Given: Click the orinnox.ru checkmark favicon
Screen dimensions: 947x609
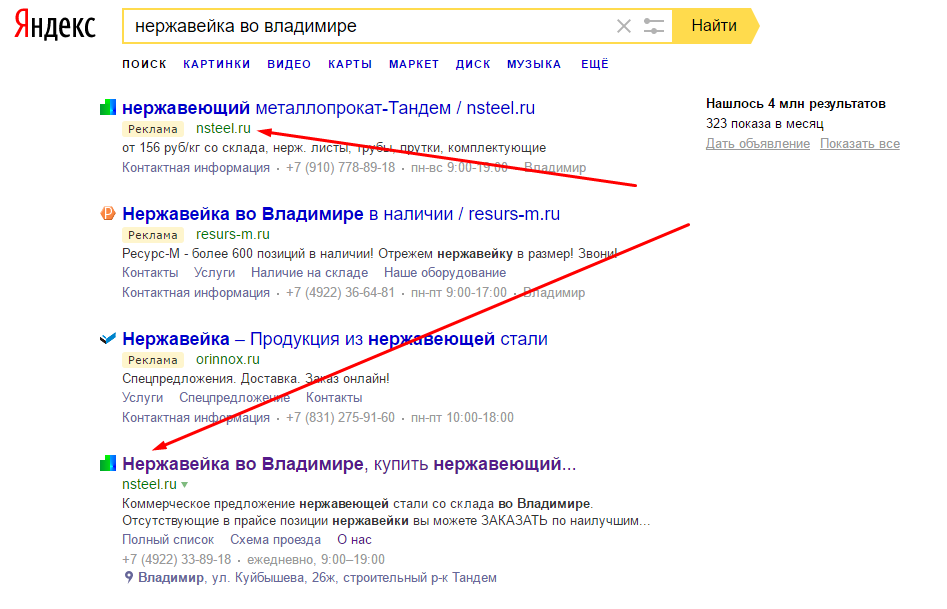Looking at the screenshot, I should click(108, 339).
